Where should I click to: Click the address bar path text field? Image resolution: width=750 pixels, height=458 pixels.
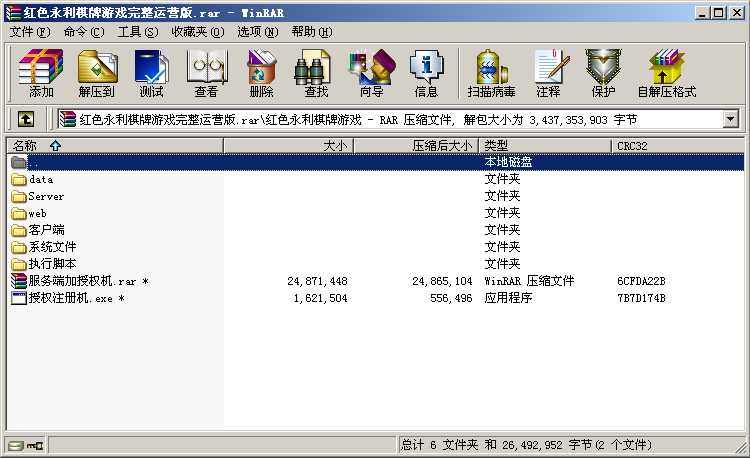[x=390, y=119]
